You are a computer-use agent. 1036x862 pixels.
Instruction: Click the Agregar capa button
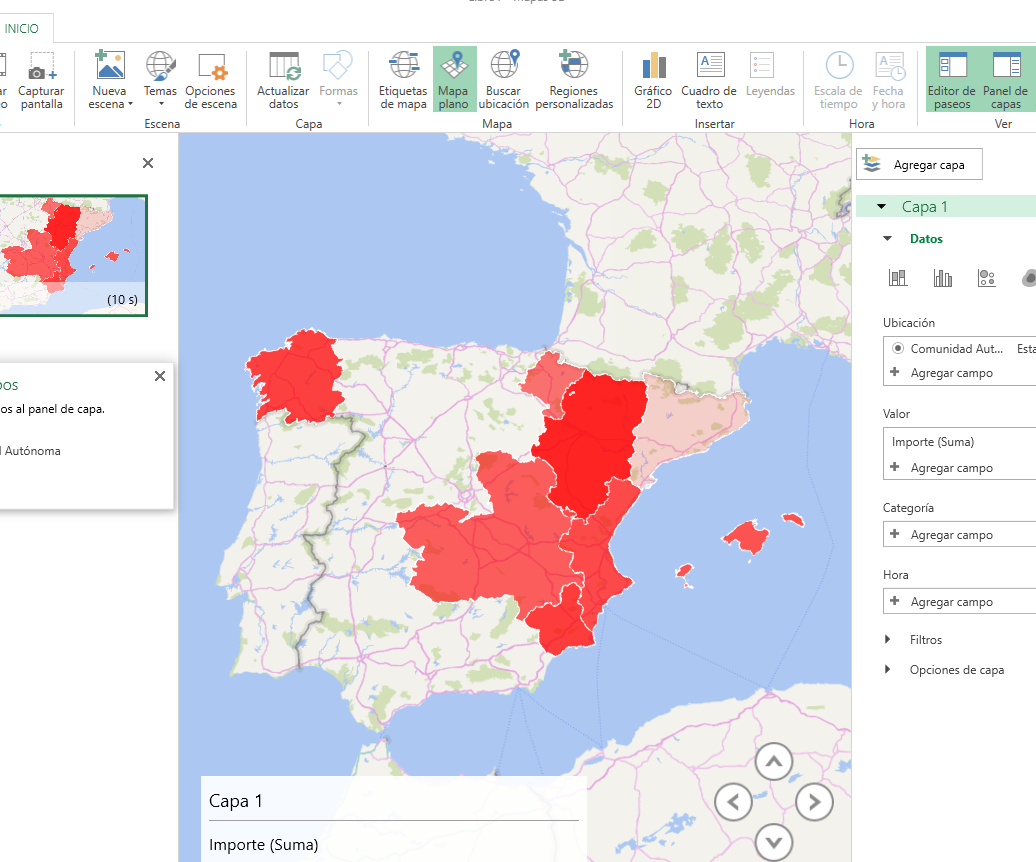pyautogui.click(x=918, y=164)
